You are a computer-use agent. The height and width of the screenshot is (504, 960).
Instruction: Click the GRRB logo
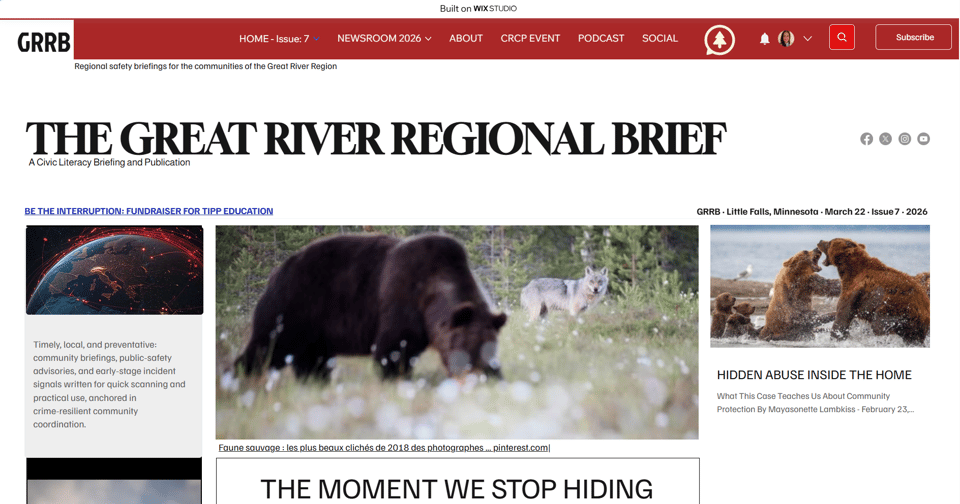[x=43, y=42]
